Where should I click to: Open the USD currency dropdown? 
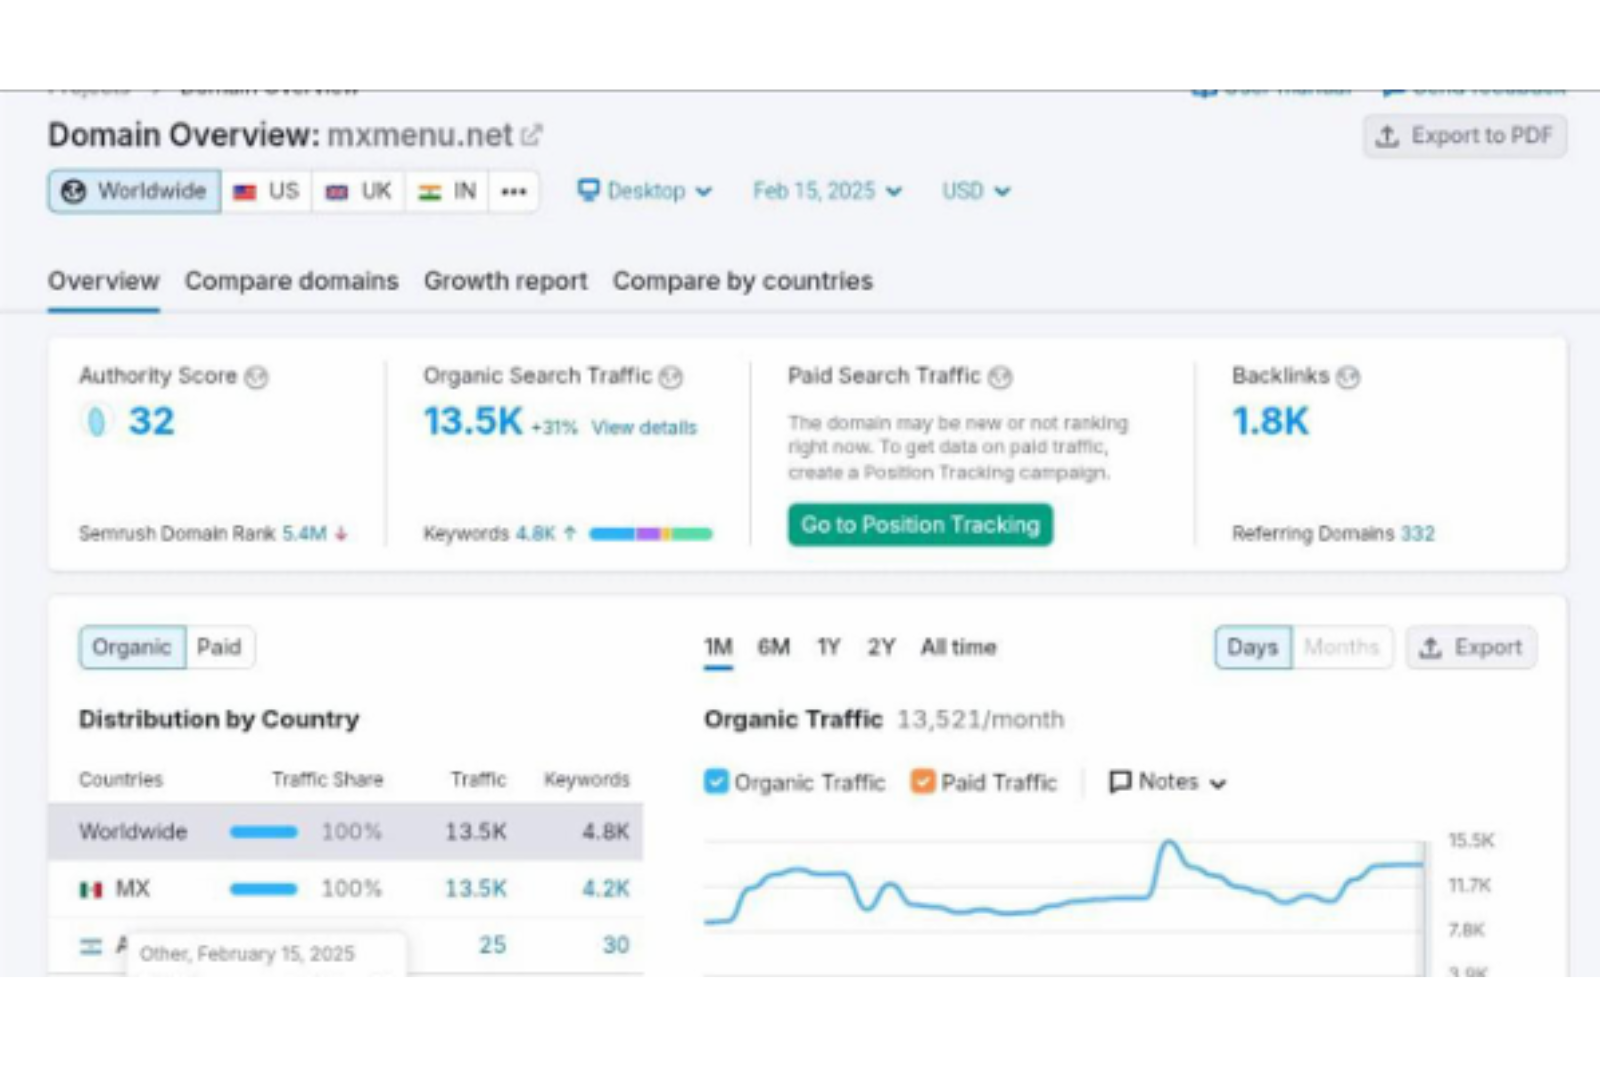point(975,191)
